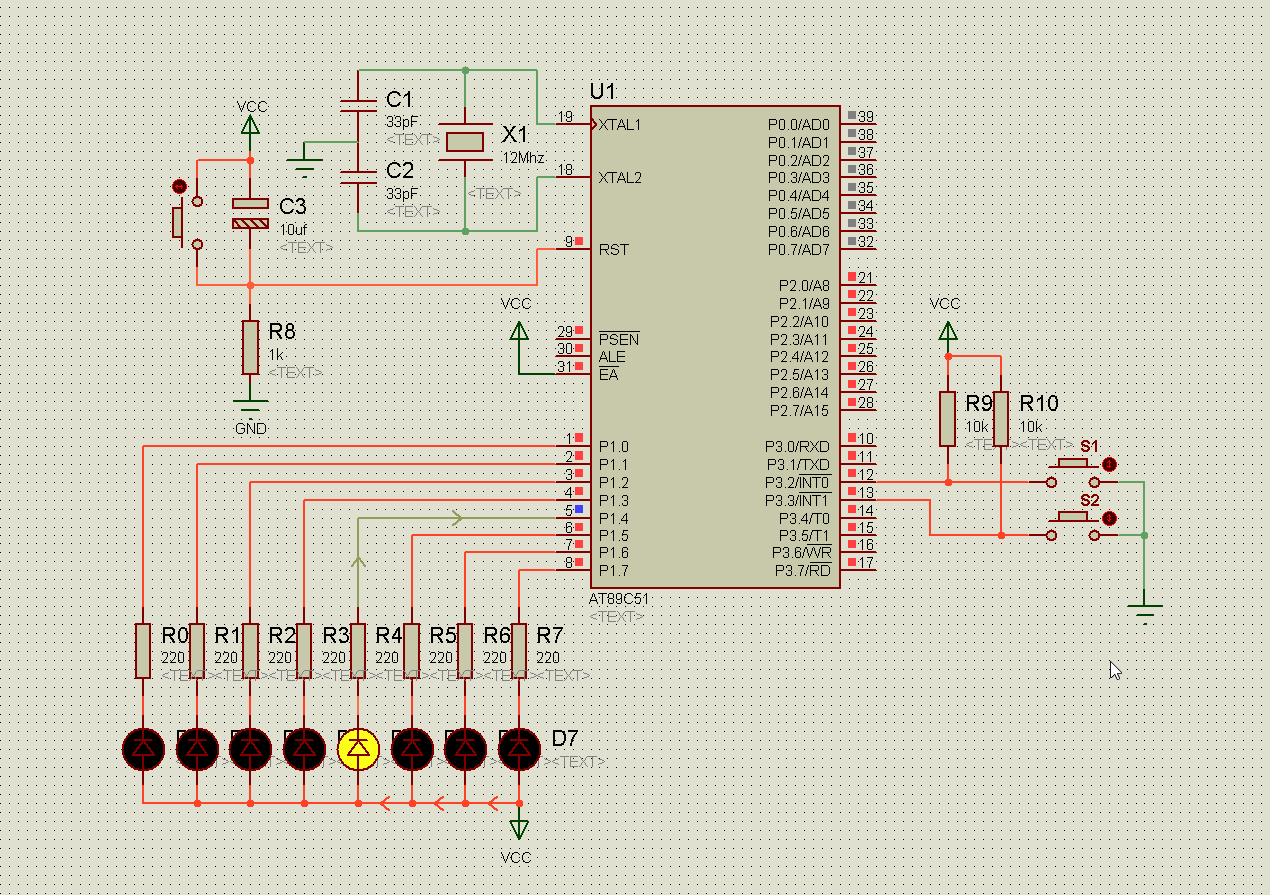
Task: Click the 10uf value under C3
Action: point(293,229)
